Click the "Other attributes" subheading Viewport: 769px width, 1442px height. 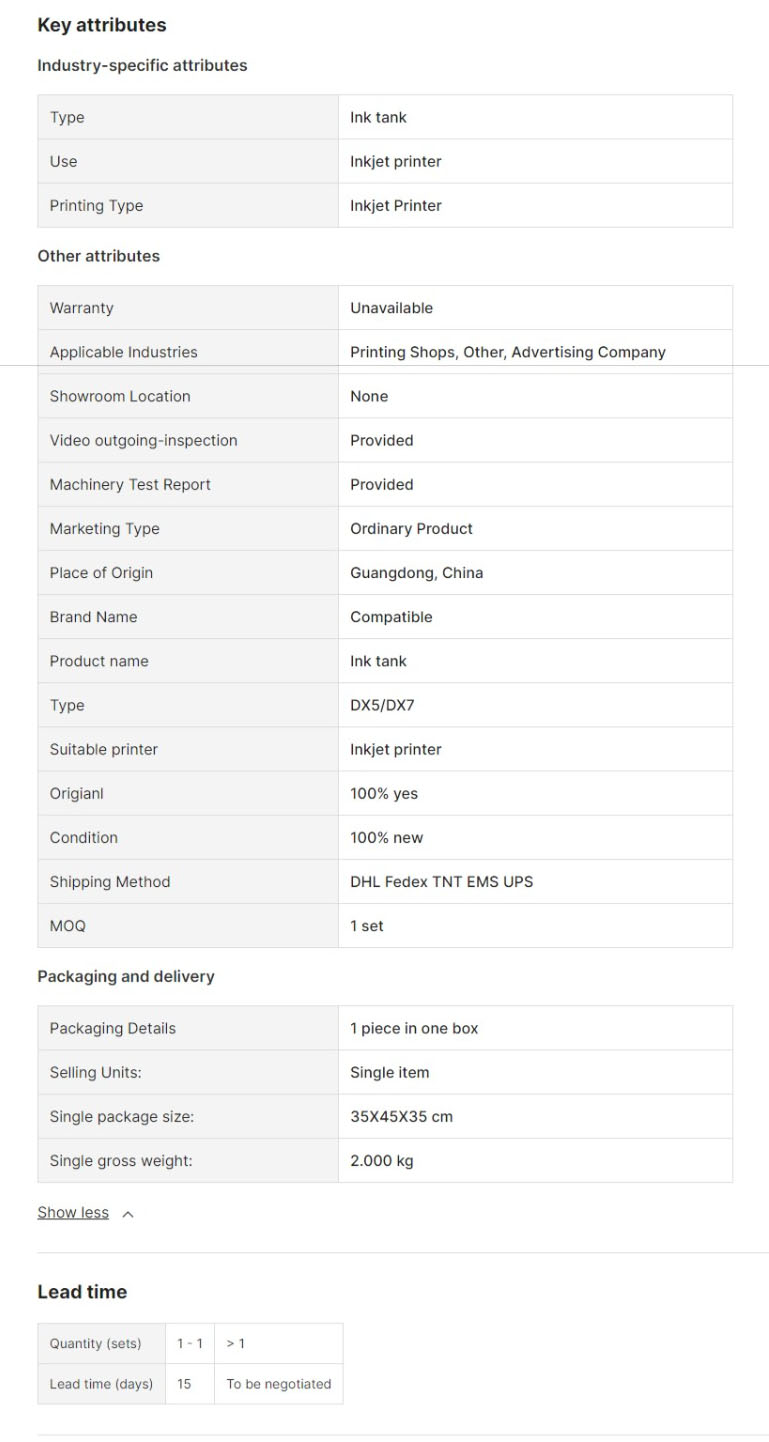pyautogui.click(x=98, y=256)
